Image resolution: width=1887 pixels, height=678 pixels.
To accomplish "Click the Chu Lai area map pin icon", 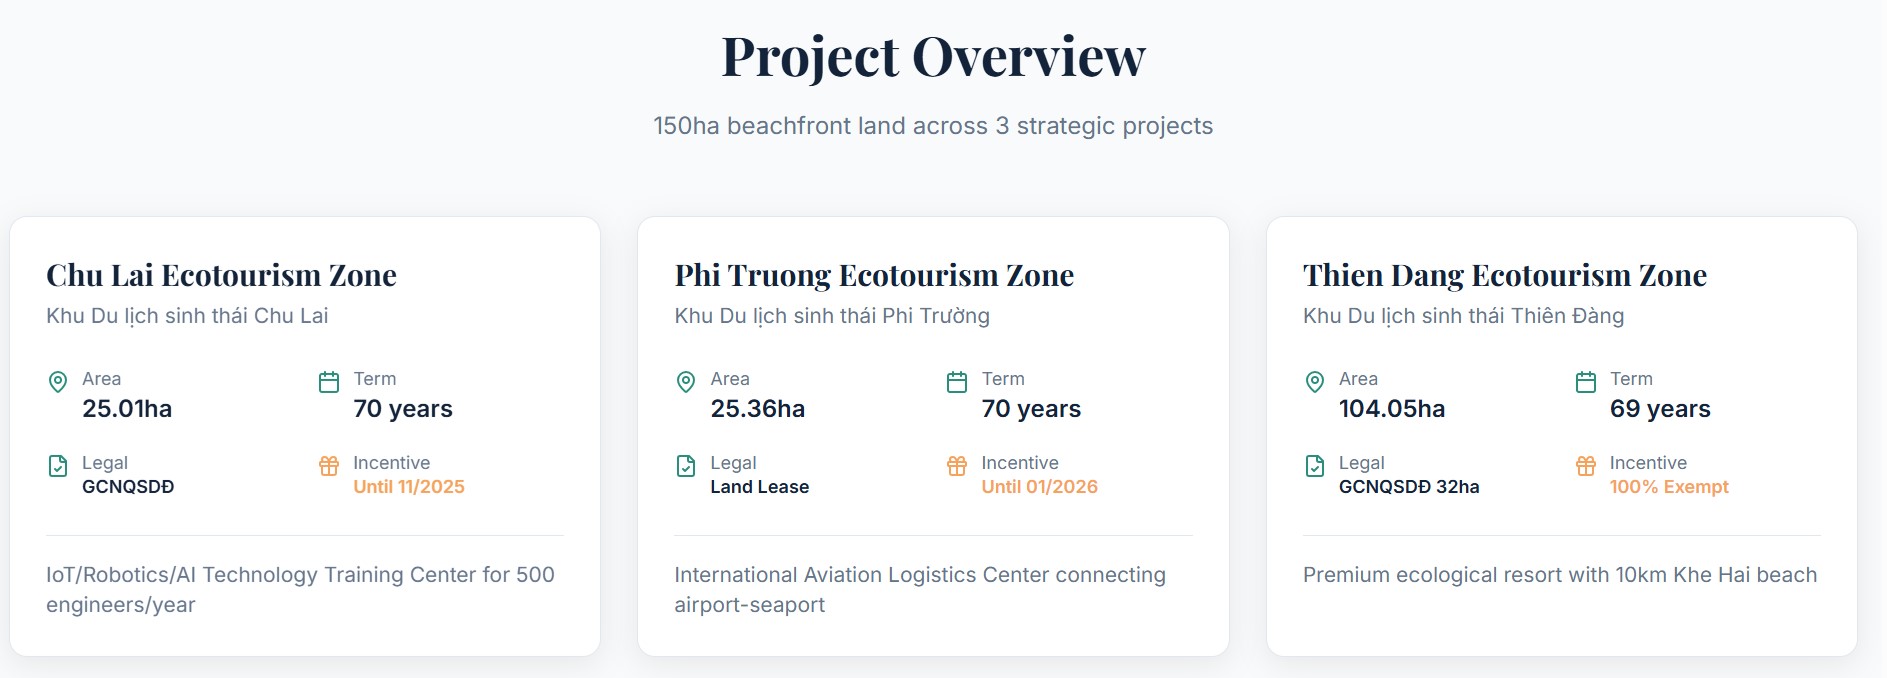I will [x=58, y=381].
